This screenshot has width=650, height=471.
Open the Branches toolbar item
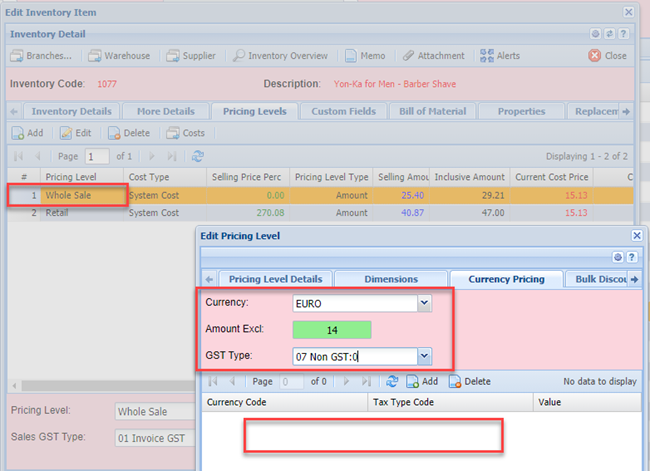[x=41, y=56]
